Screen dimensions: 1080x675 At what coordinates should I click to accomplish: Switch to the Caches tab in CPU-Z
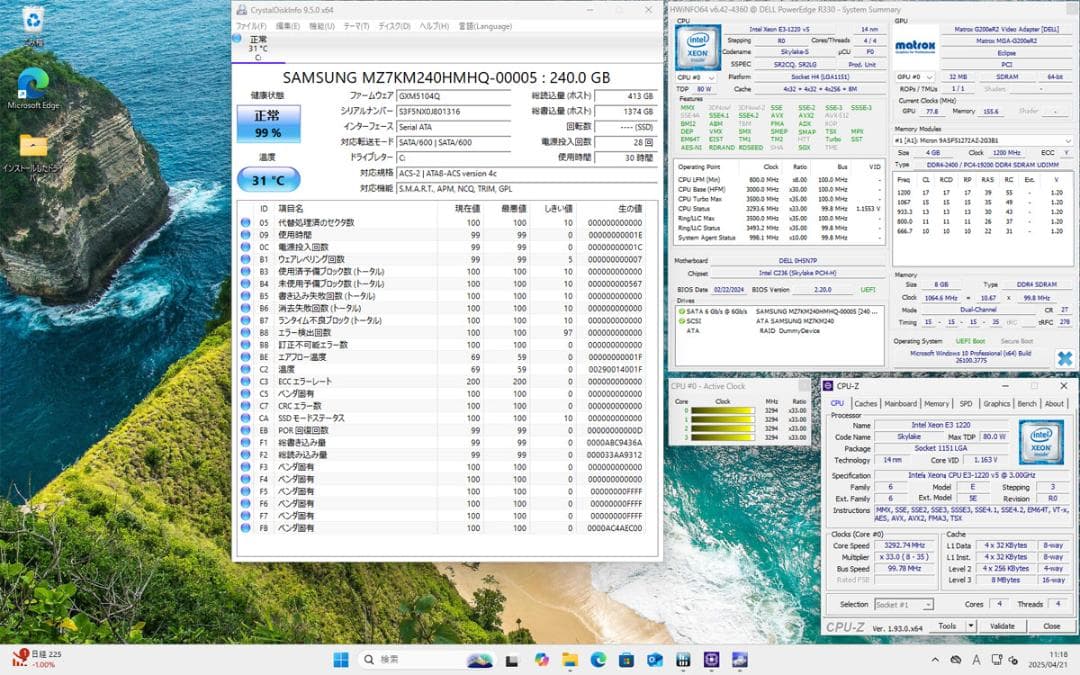[x=865, y=403]
